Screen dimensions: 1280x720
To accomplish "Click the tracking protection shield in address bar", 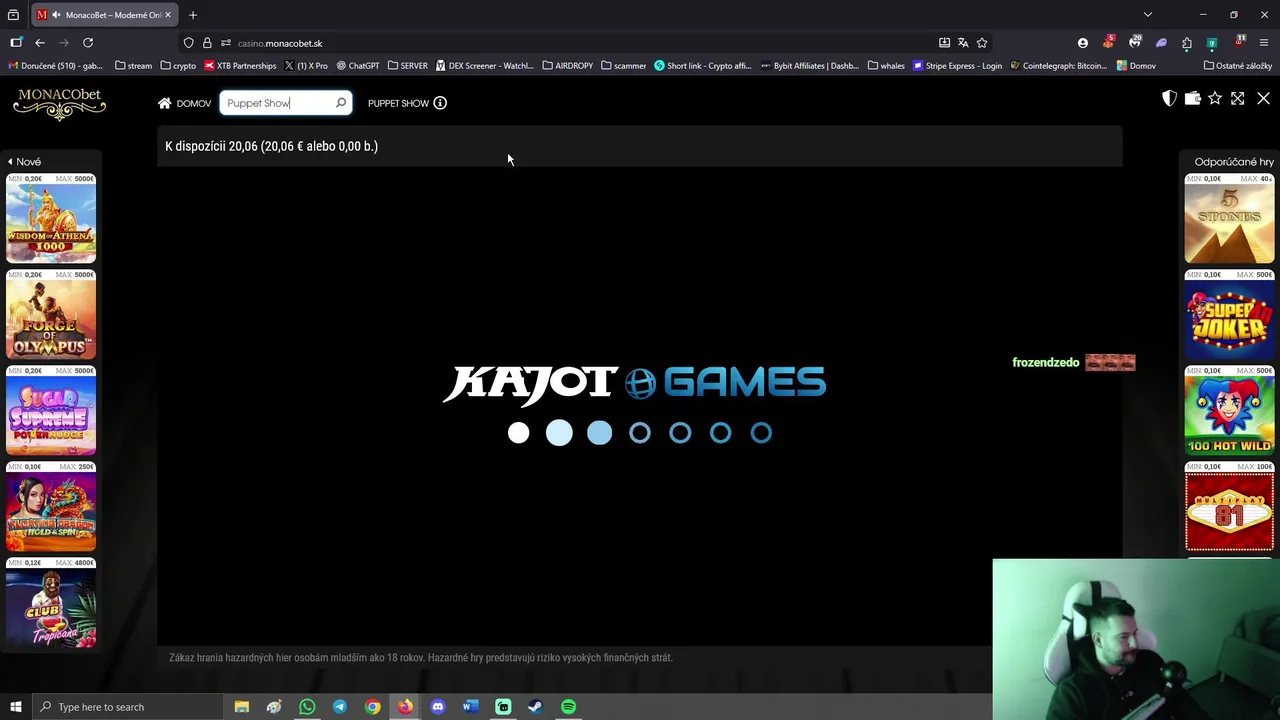I will click(188, 43).
